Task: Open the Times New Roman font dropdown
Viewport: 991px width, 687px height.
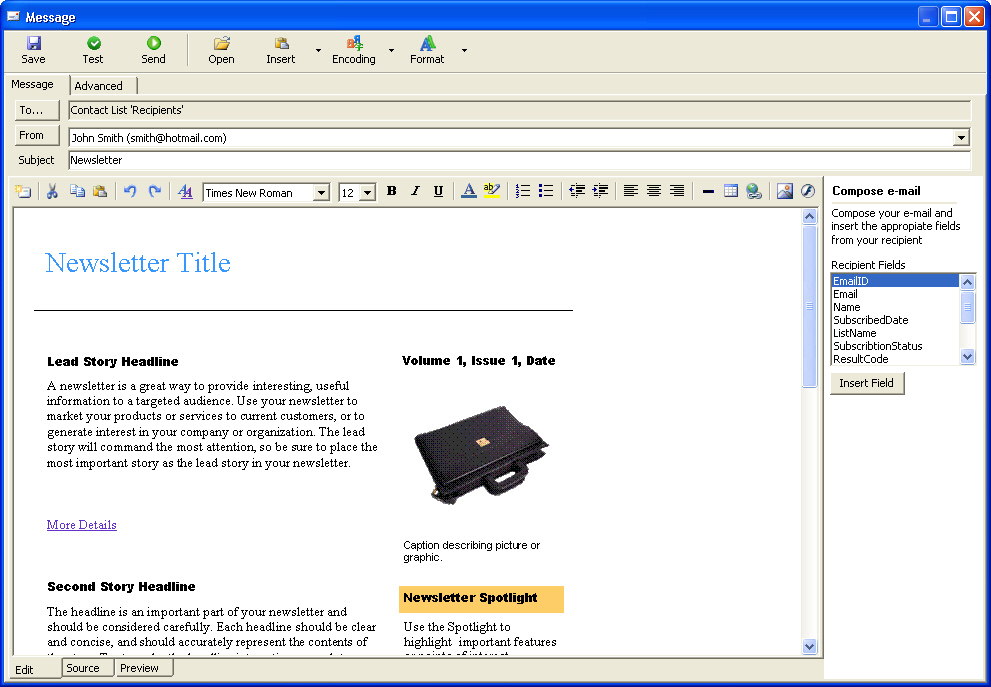Action: coord(322,193)
